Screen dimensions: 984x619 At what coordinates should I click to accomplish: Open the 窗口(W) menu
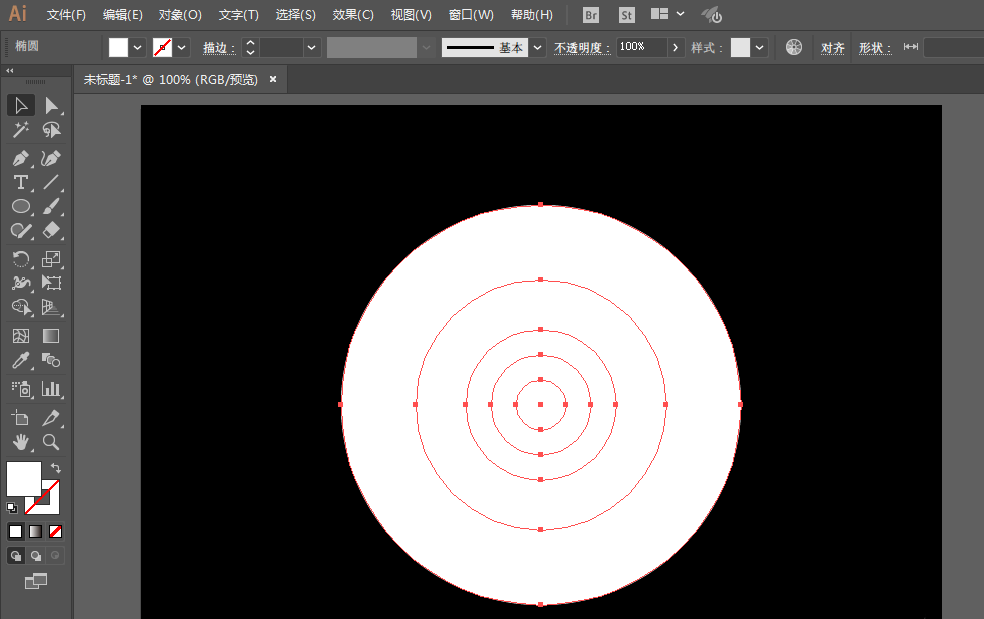[471, 15]
